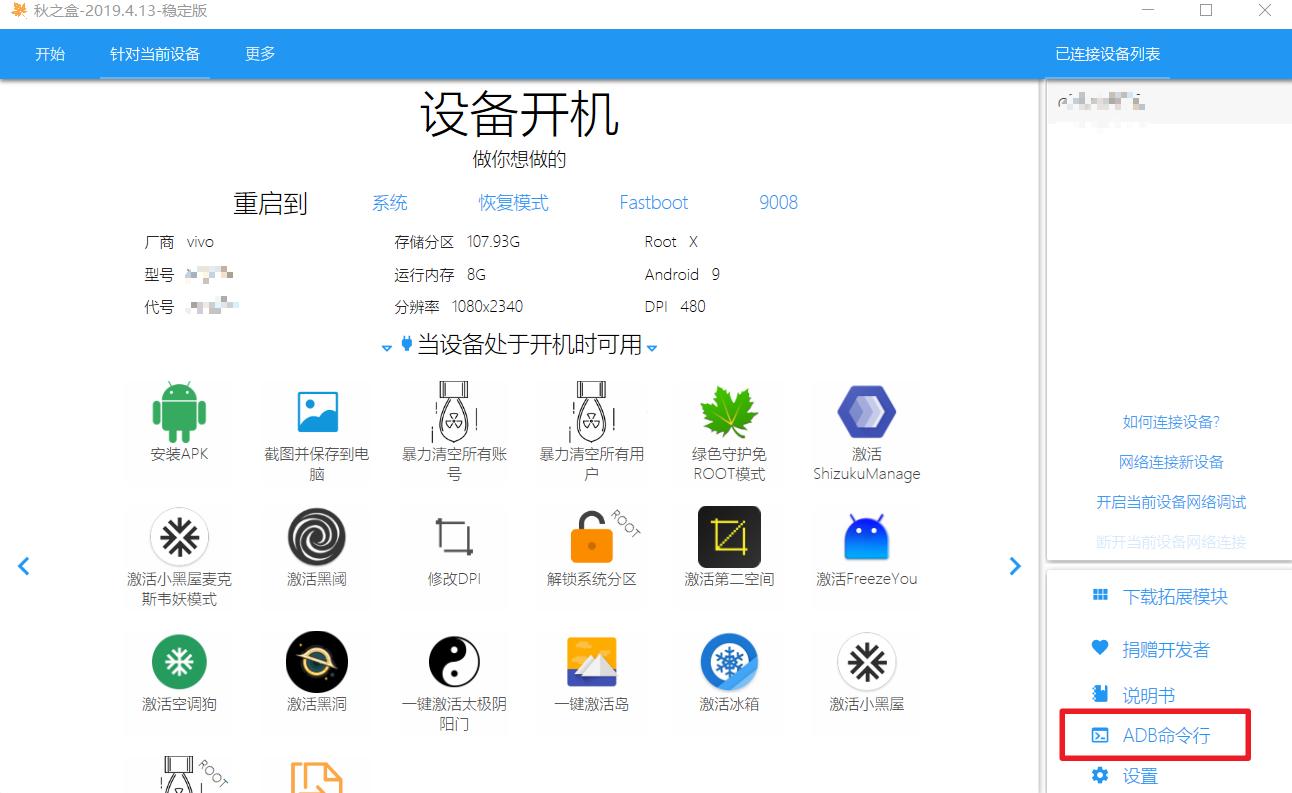Expand the chevron left of 当设备处于开机时可用
The height and width of the screenshot is (793, 1292).
tap(387, 348)
